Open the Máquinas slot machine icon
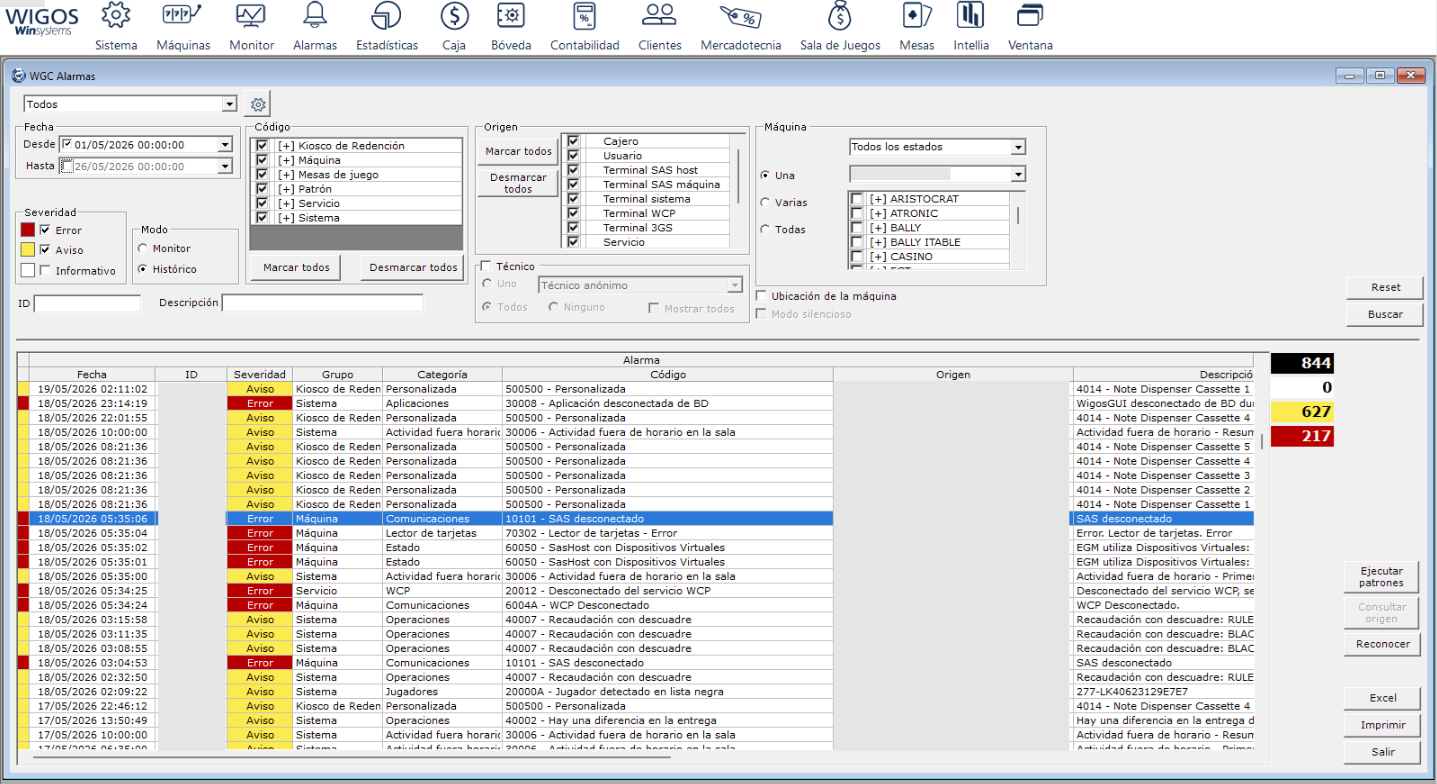 183,15
